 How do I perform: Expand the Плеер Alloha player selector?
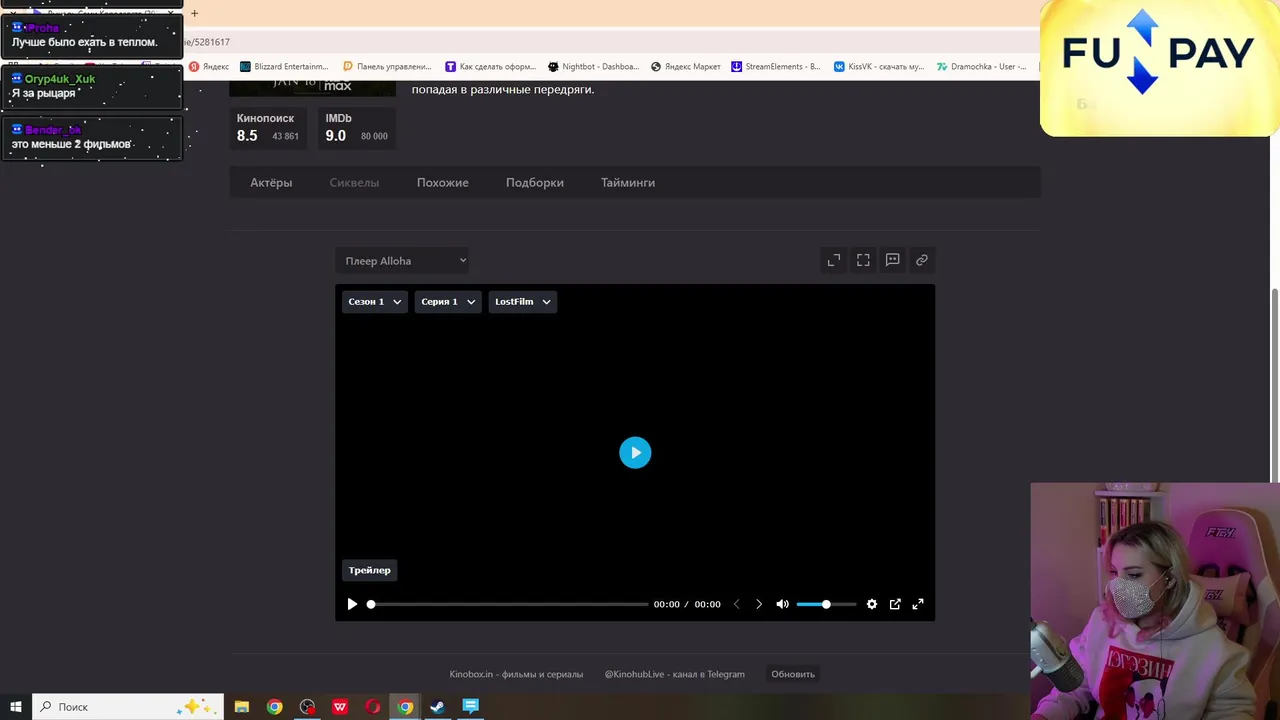[402, 261]
